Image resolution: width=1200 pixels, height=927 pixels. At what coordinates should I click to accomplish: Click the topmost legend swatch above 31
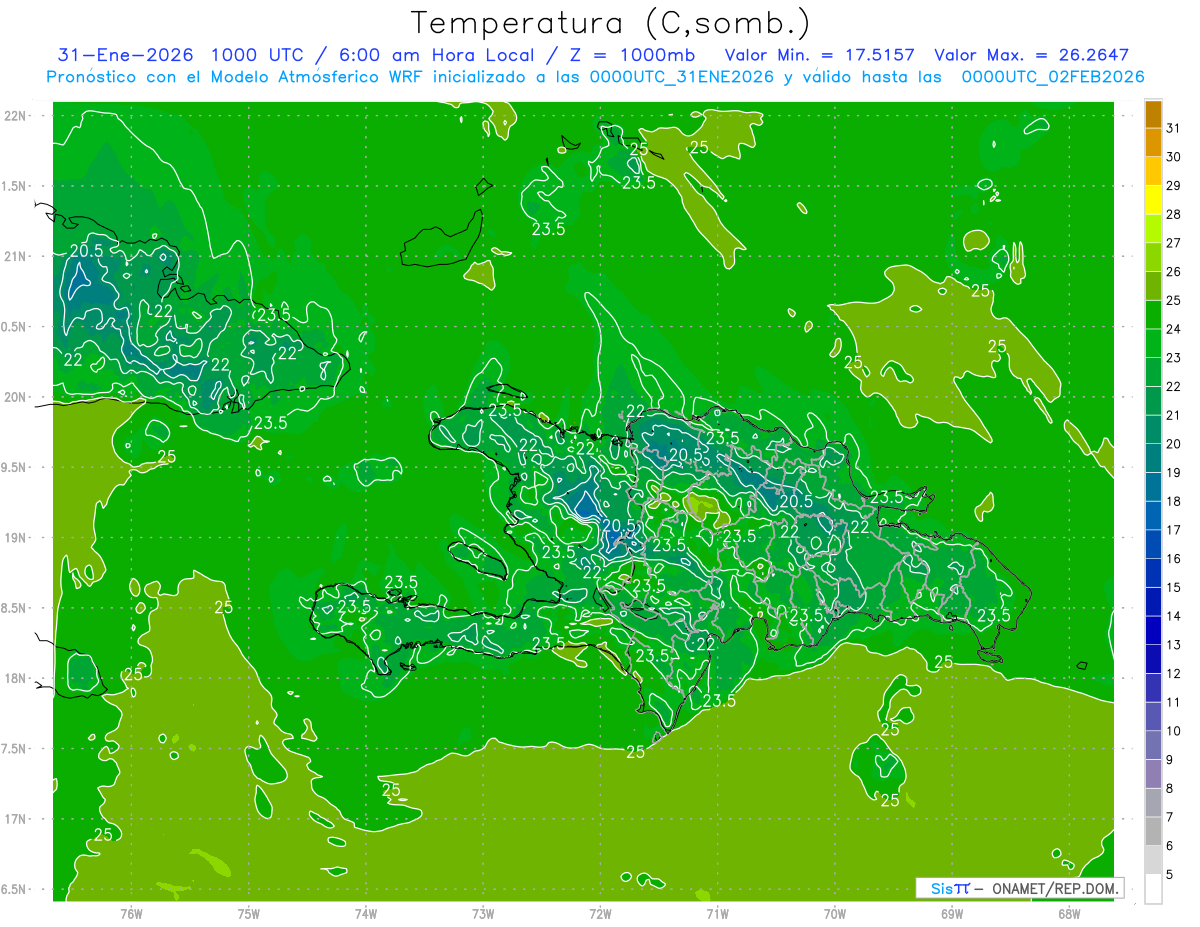pos(1153,114)
